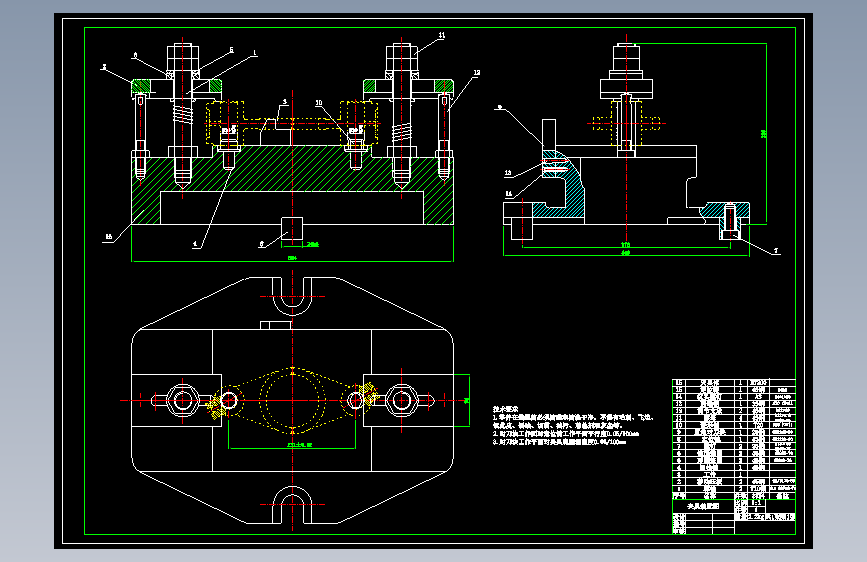
Task: Select the 170 dimension in side view
Action: point(625,244)
